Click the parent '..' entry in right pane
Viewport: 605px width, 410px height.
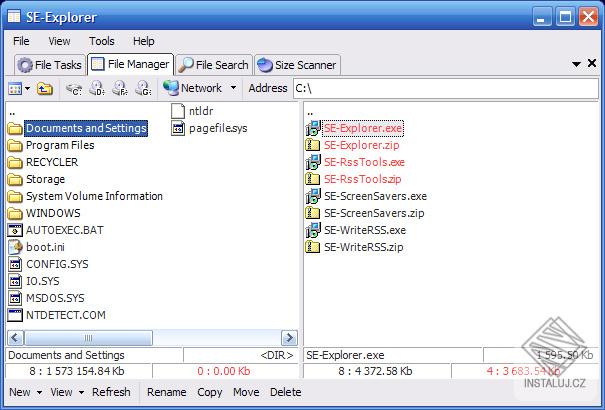pyautogui.click(x=310, y=113)
